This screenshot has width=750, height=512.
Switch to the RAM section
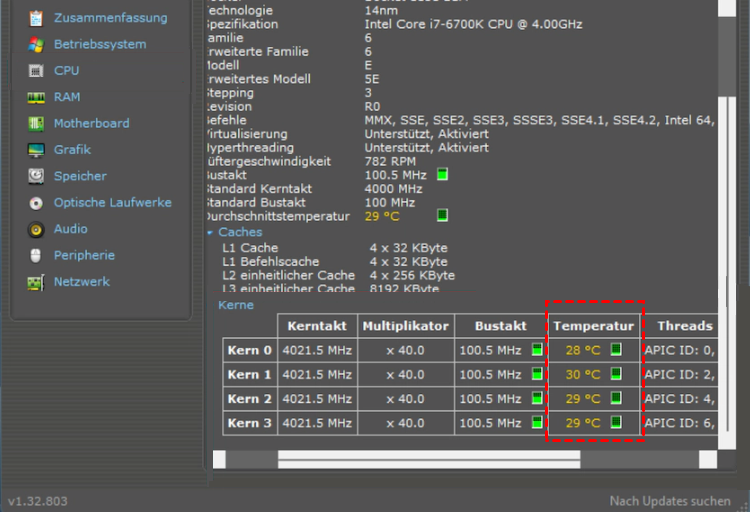(67, 97)
